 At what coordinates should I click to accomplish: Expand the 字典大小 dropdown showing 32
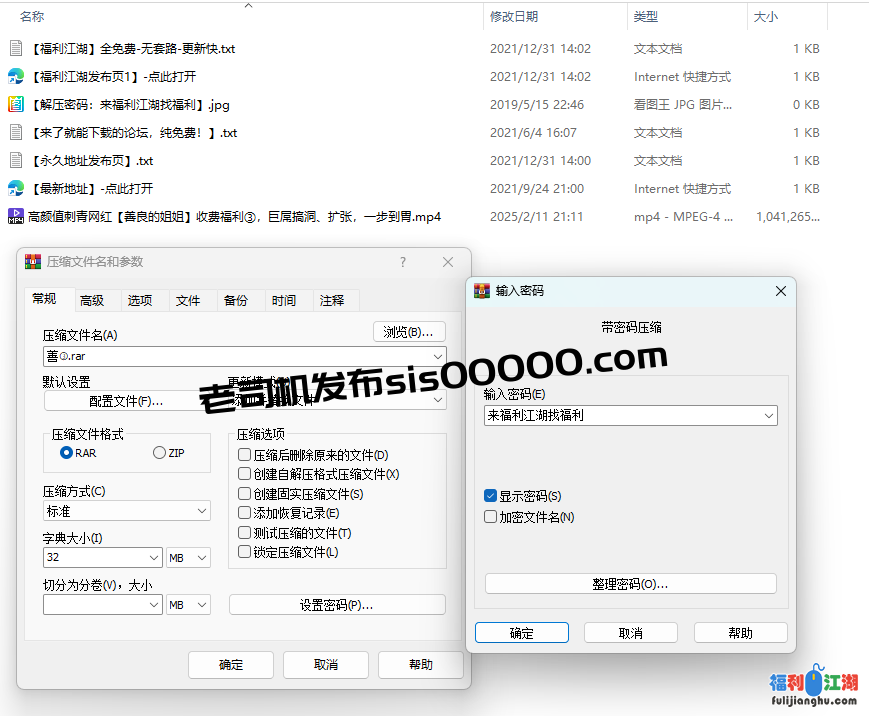coord(154,558)
